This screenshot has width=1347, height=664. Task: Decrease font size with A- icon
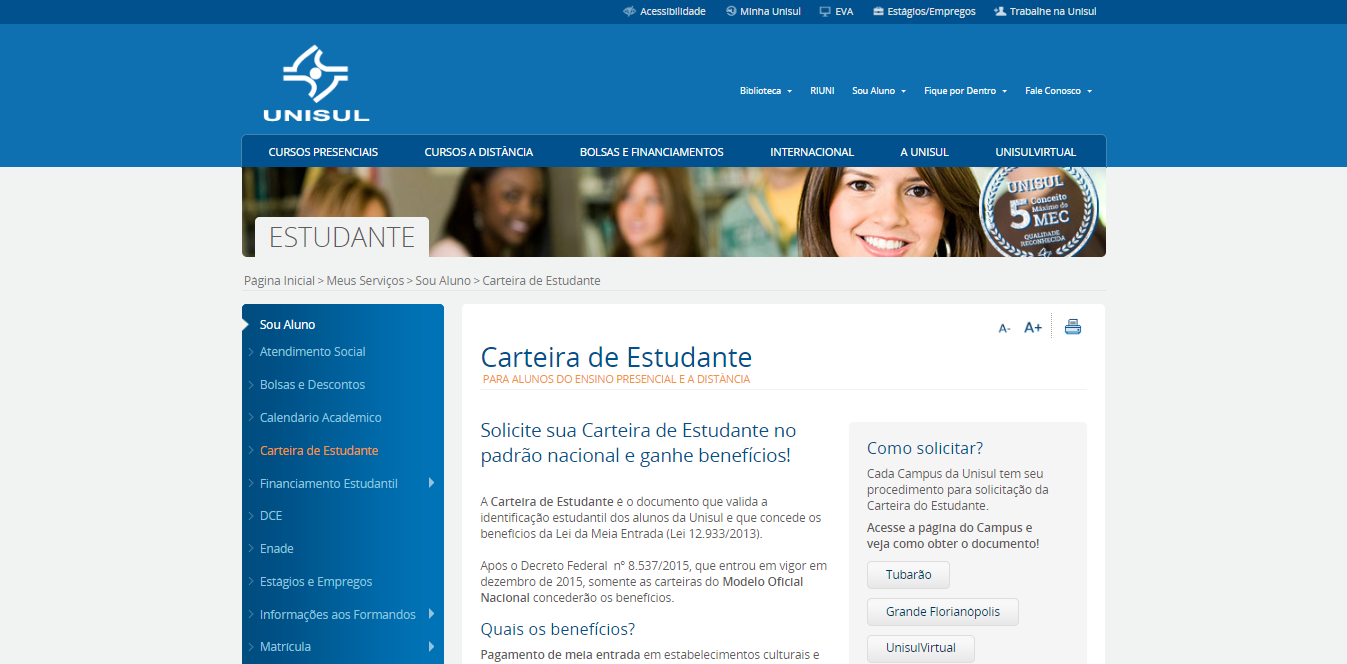coord(1004,328)
